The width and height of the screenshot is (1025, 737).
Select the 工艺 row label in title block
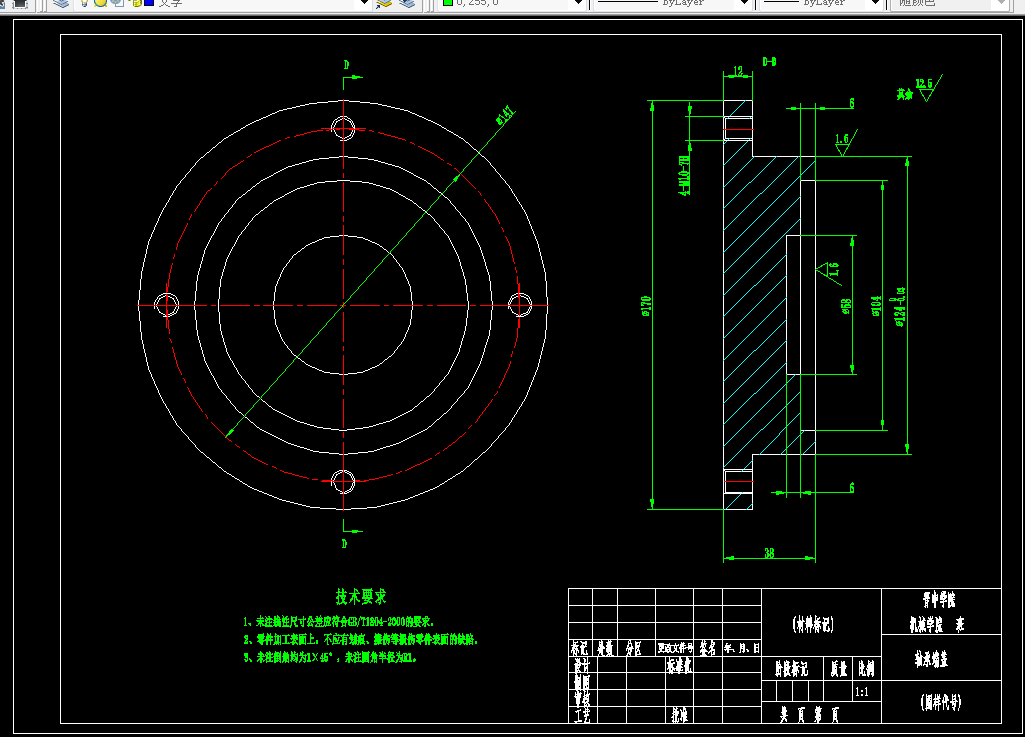[x=582, y=715]
